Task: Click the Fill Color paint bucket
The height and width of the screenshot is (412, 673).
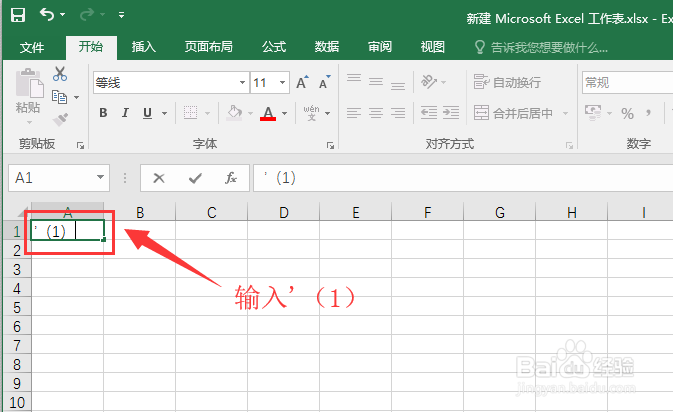Action: pyautogui.click(x=234, y=113)
